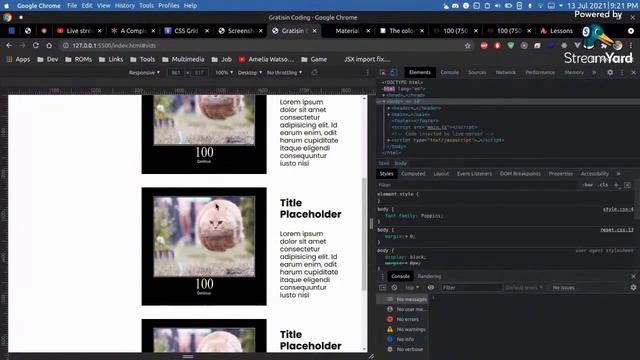Open the Dev bookmarks folder
The width and height of the screenshot is (640, 360).
point(48,59)
